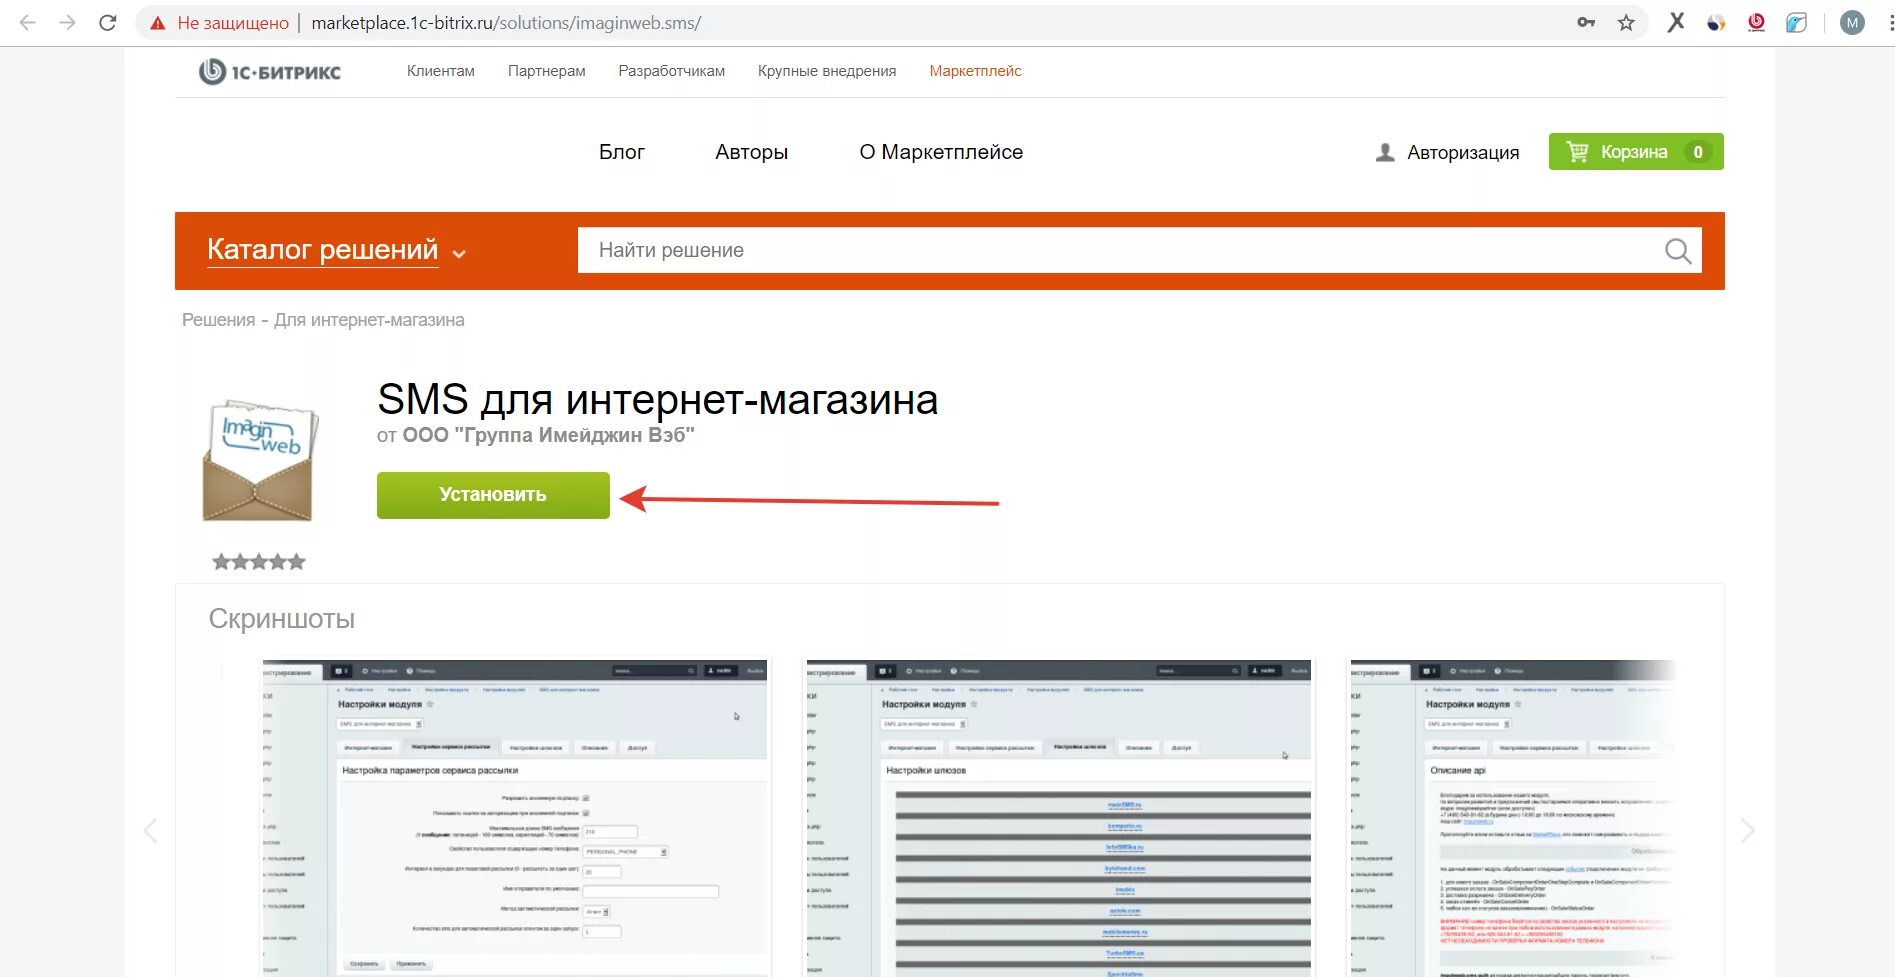
Task: Open author link ООО "Группа Имейджин Вэб"
Action: click(548, 435)
